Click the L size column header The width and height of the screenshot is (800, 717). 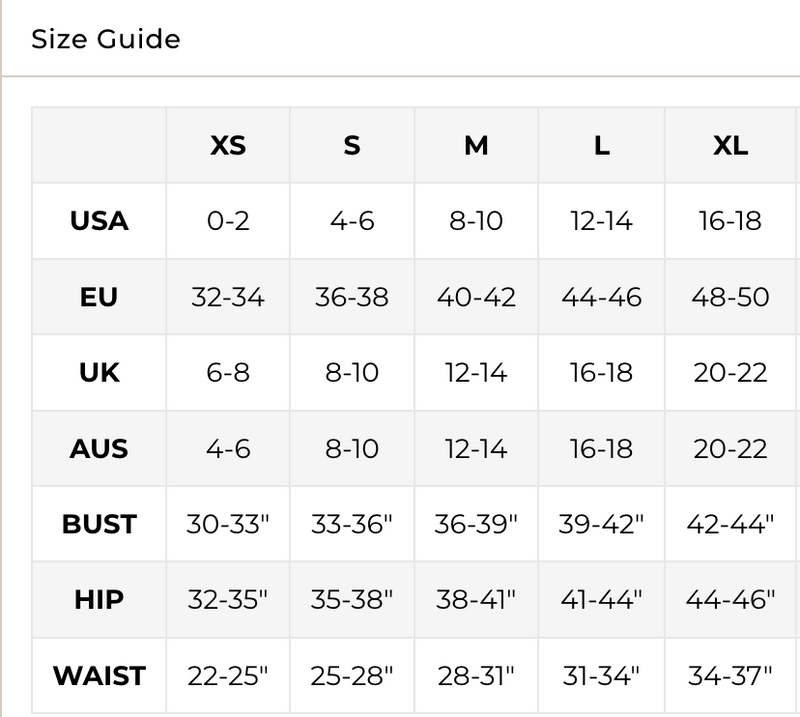(601, 145)
